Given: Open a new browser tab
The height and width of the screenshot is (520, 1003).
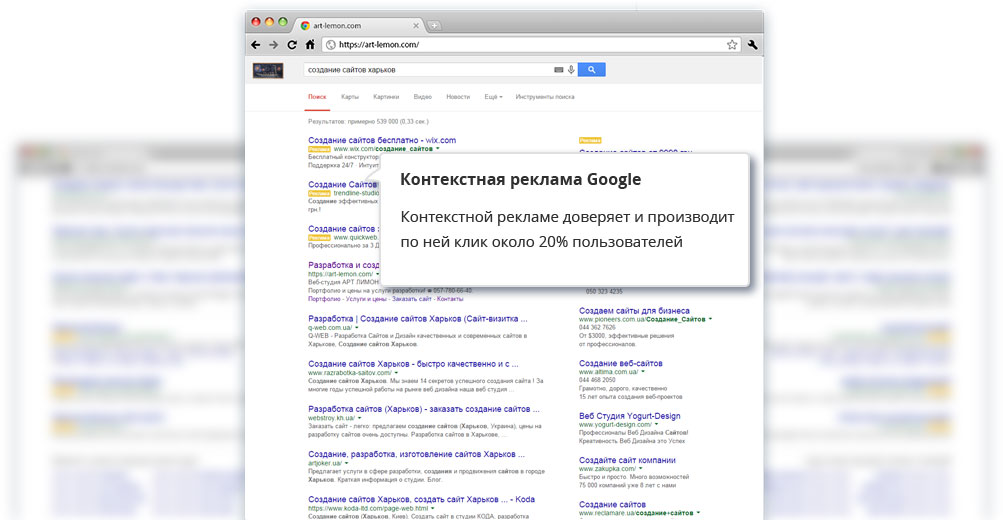Looking at the screenshot, I should [x=434, y=26].
